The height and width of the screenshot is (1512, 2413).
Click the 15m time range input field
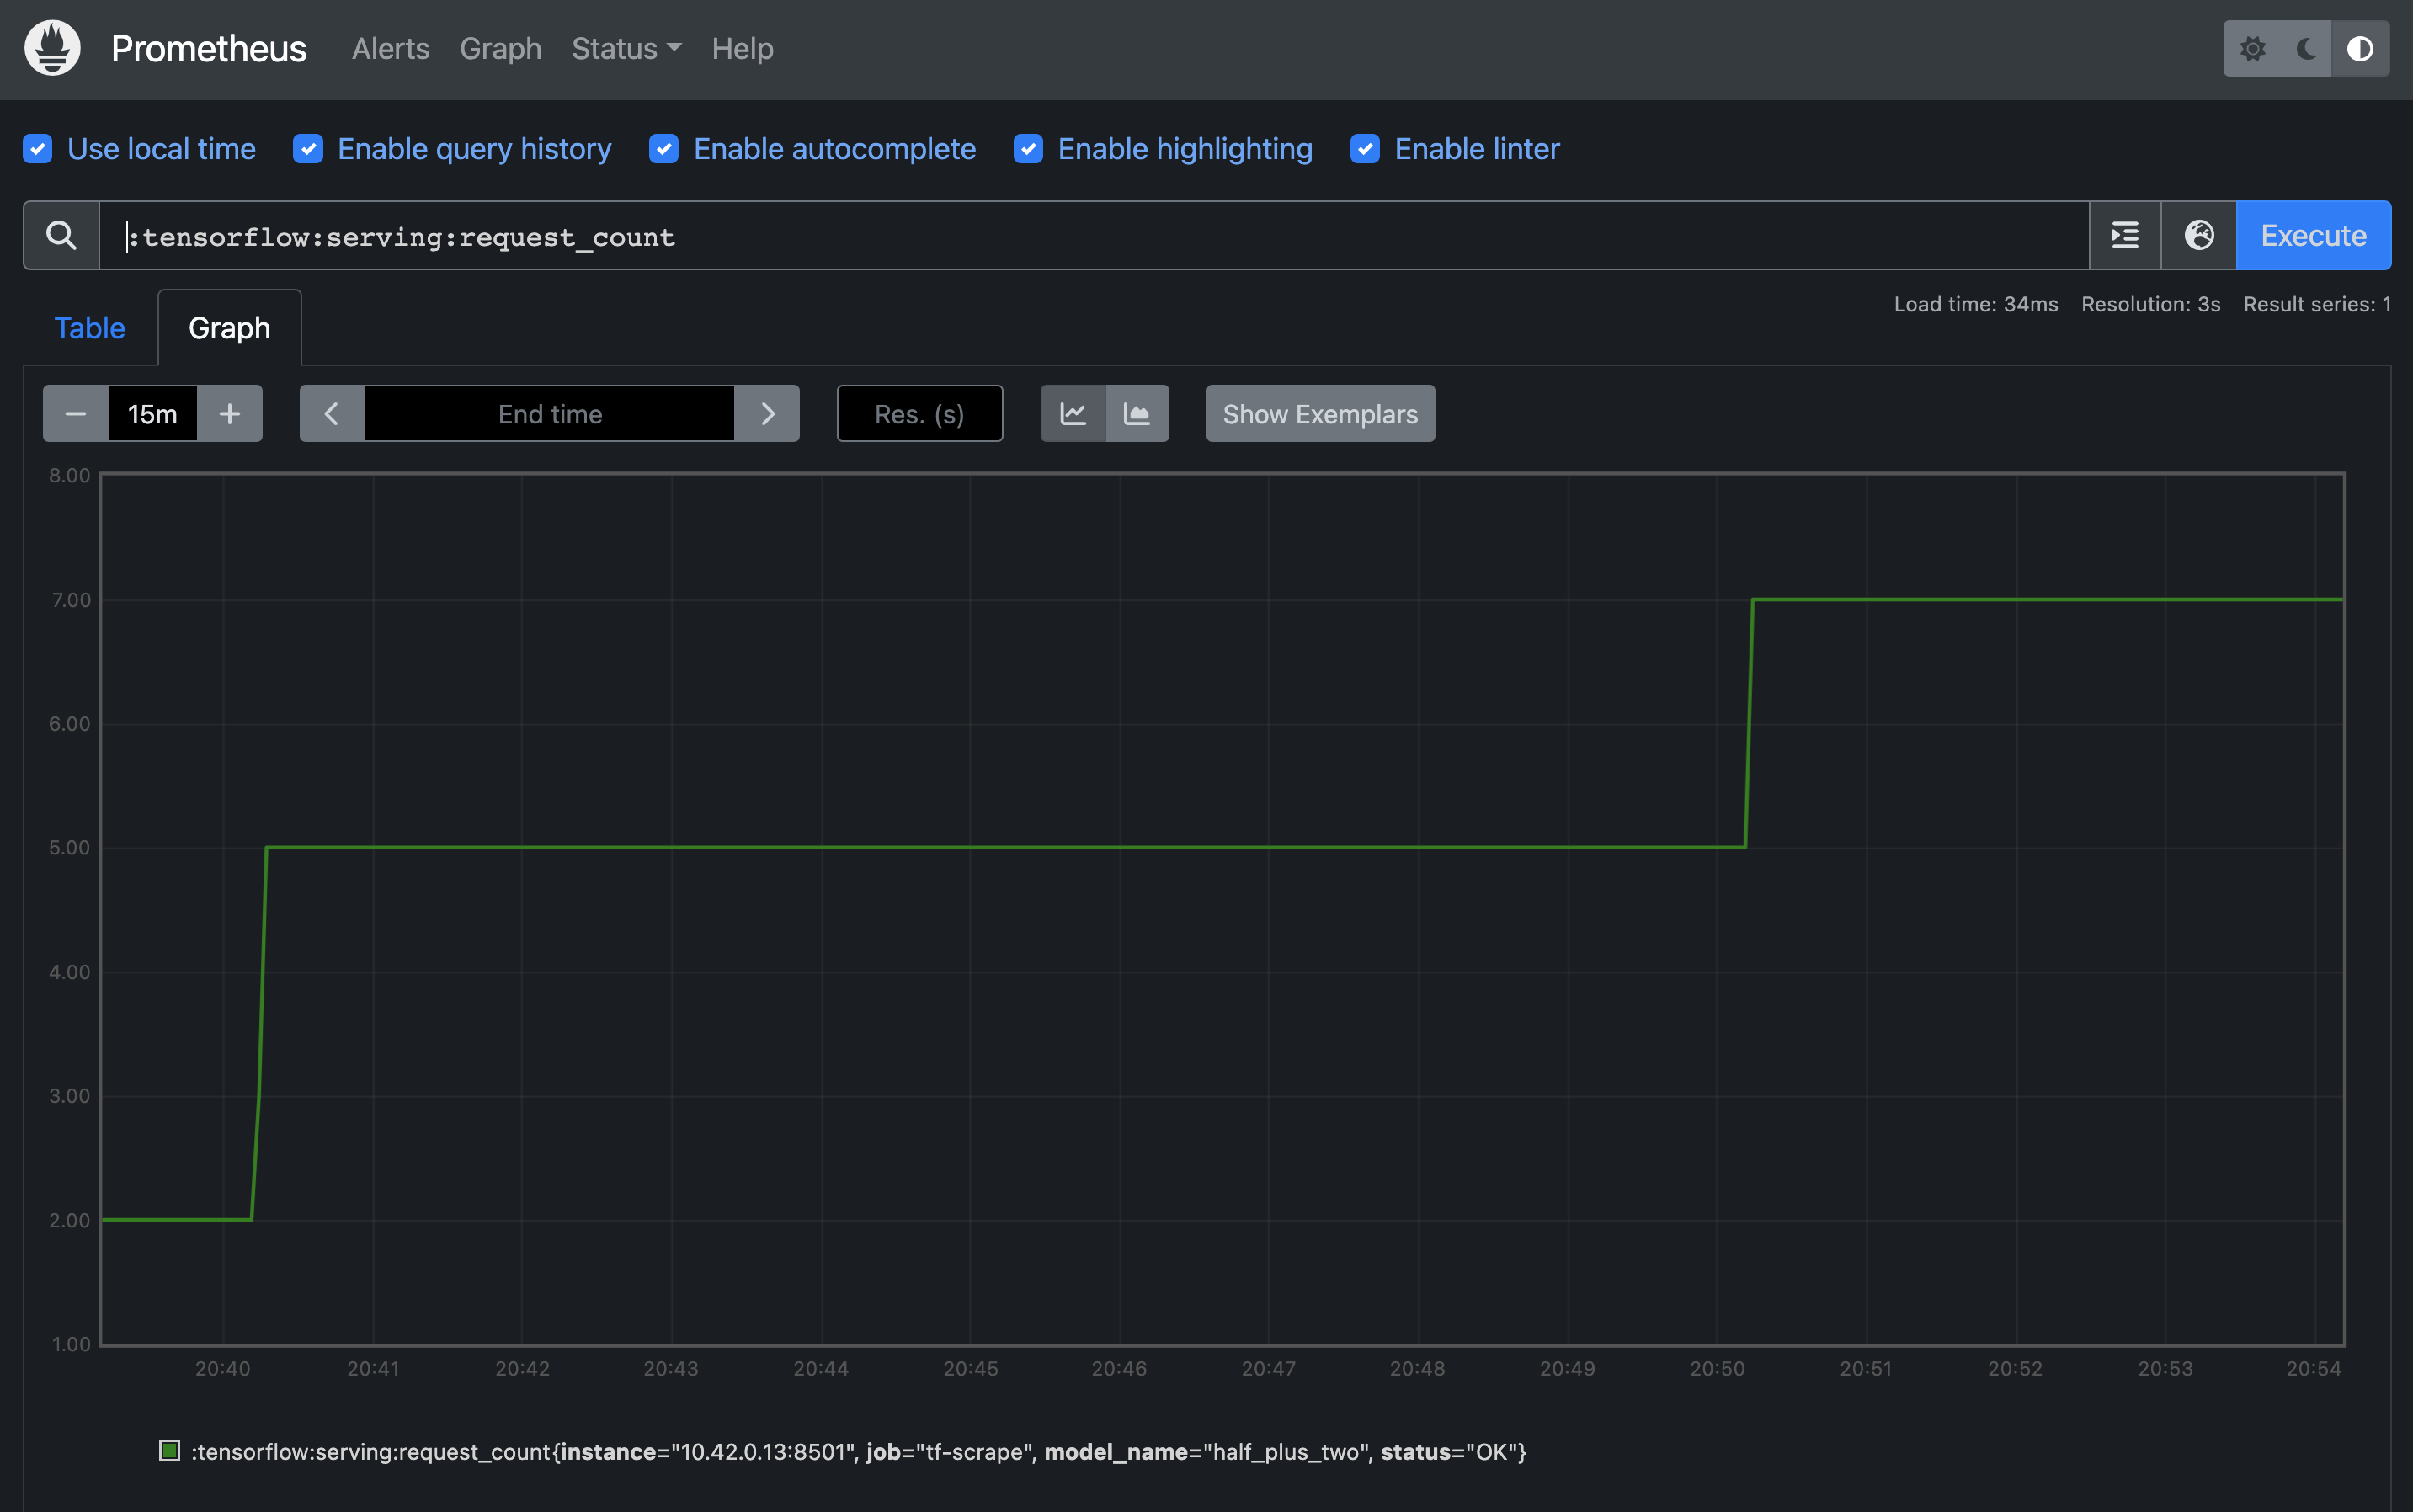[152, 413]
